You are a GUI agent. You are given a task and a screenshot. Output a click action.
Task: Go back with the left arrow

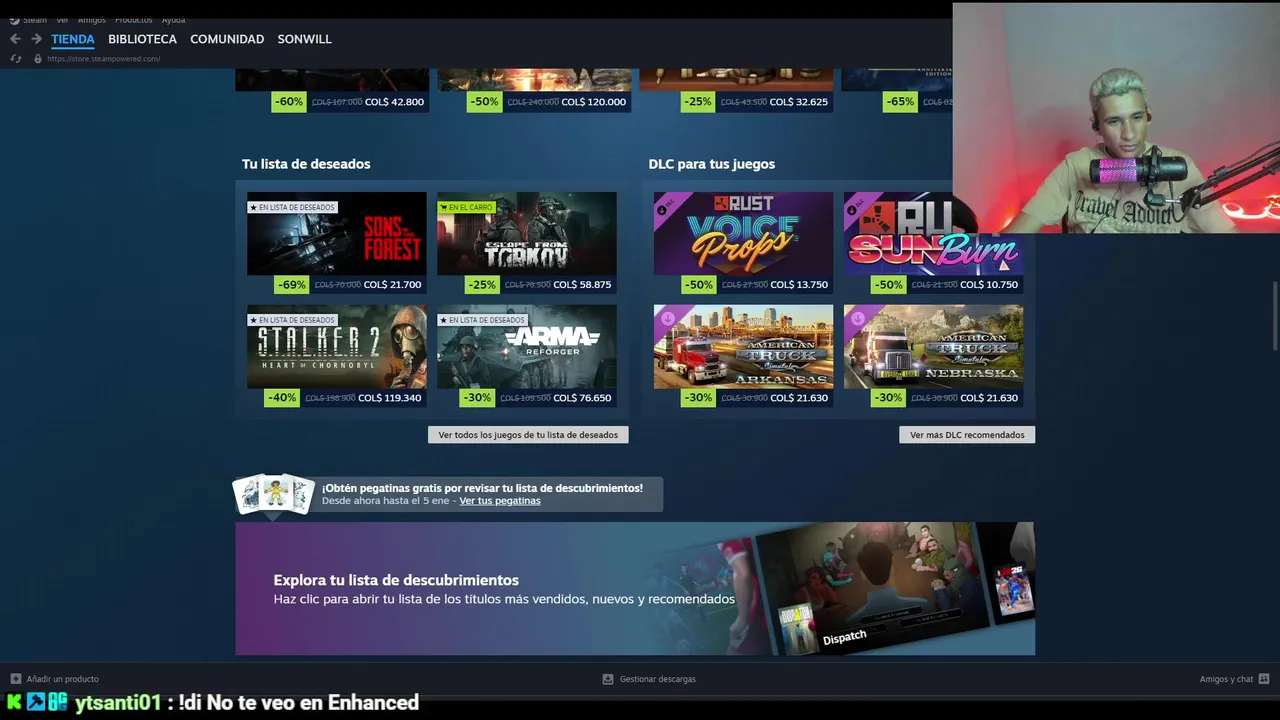pyautogui.click(x=15, y=39)
